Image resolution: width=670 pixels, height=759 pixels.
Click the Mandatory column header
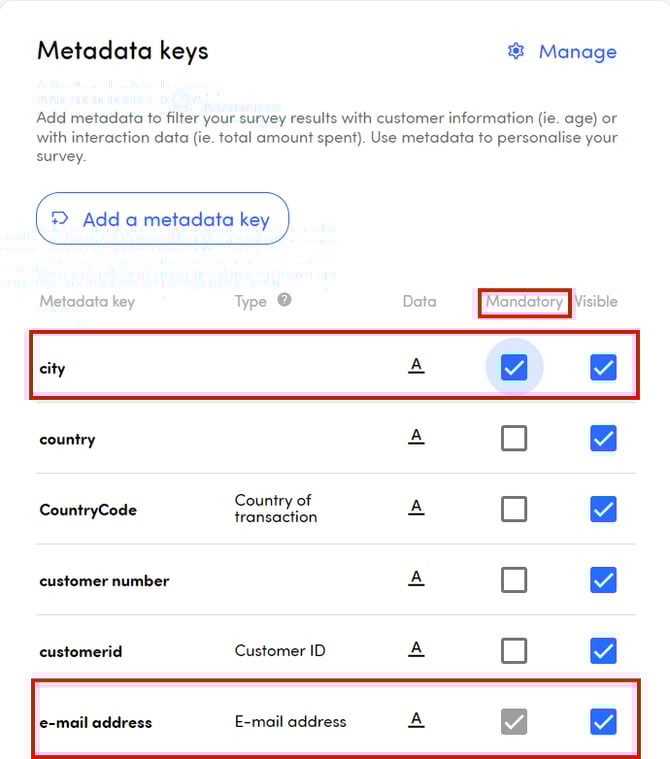coord(525,301)
